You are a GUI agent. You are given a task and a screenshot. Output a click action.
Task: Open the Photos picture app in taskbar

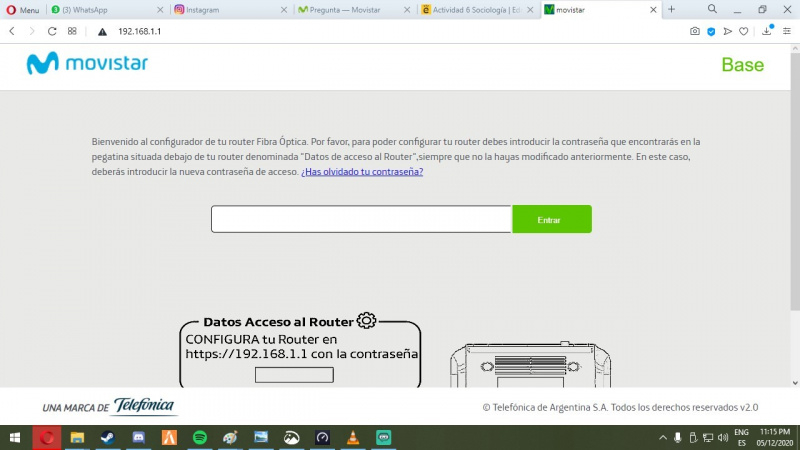pyautogui.click(x=261, y=438)
